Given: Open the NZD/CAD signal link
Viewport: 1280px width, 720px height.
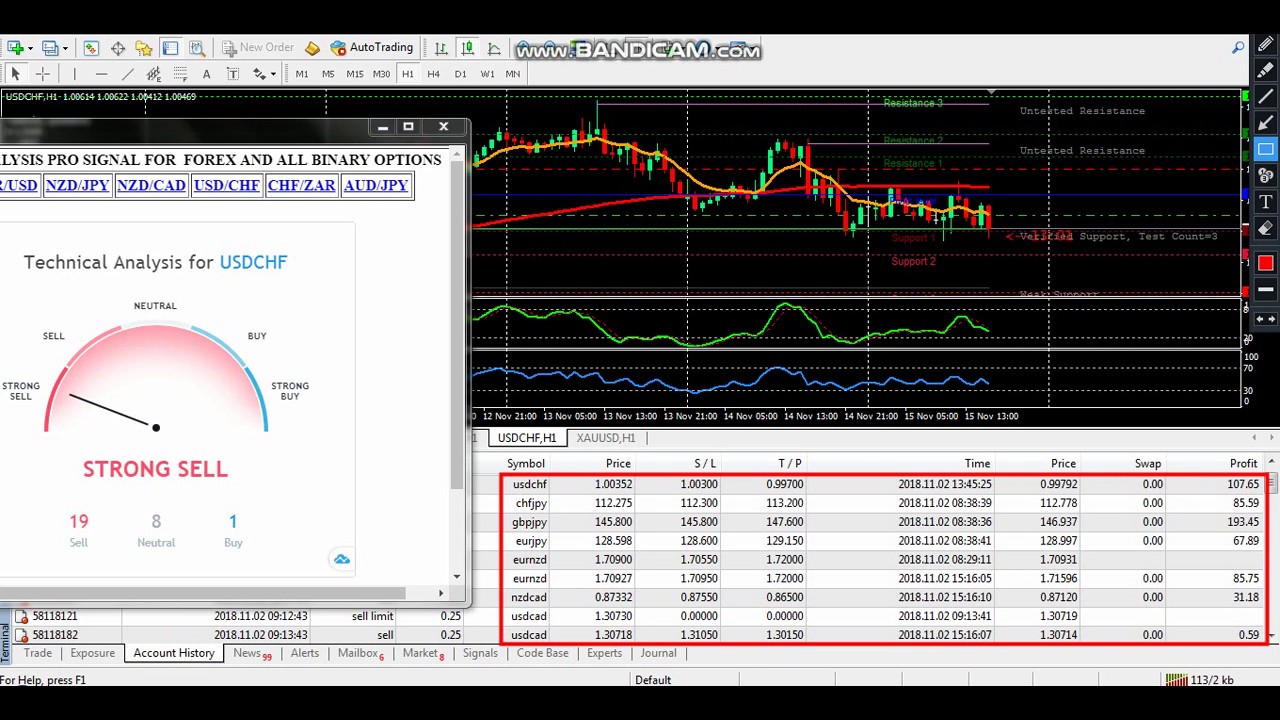Looking at the screenshot, I should coord(151,185).
